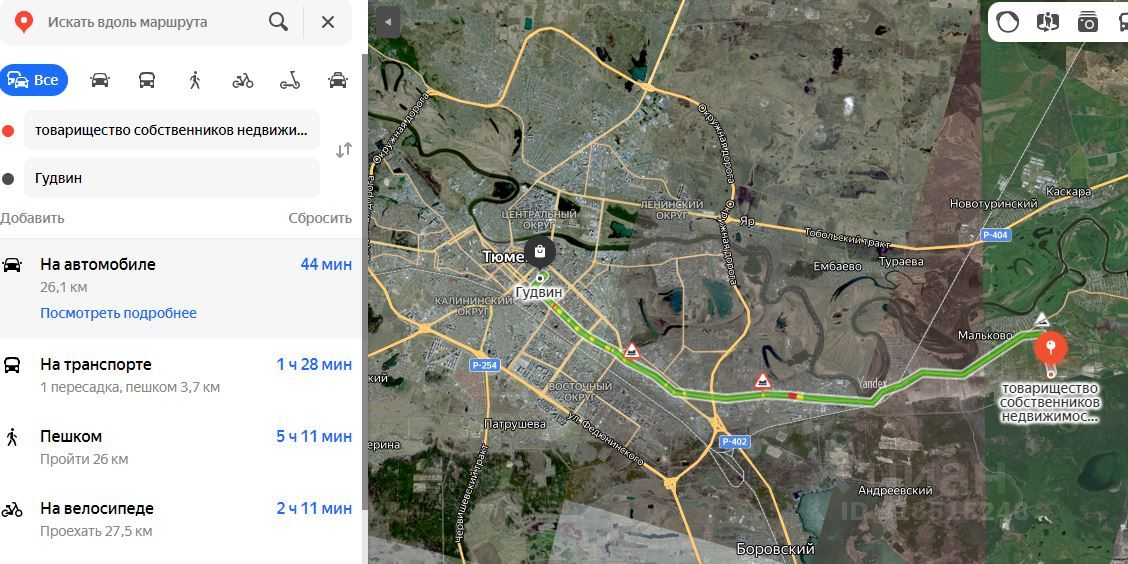Select the taxi route mode icon
Viewport: 1128px width, 564px height.
pyautogui.click(x=337, y=81)
